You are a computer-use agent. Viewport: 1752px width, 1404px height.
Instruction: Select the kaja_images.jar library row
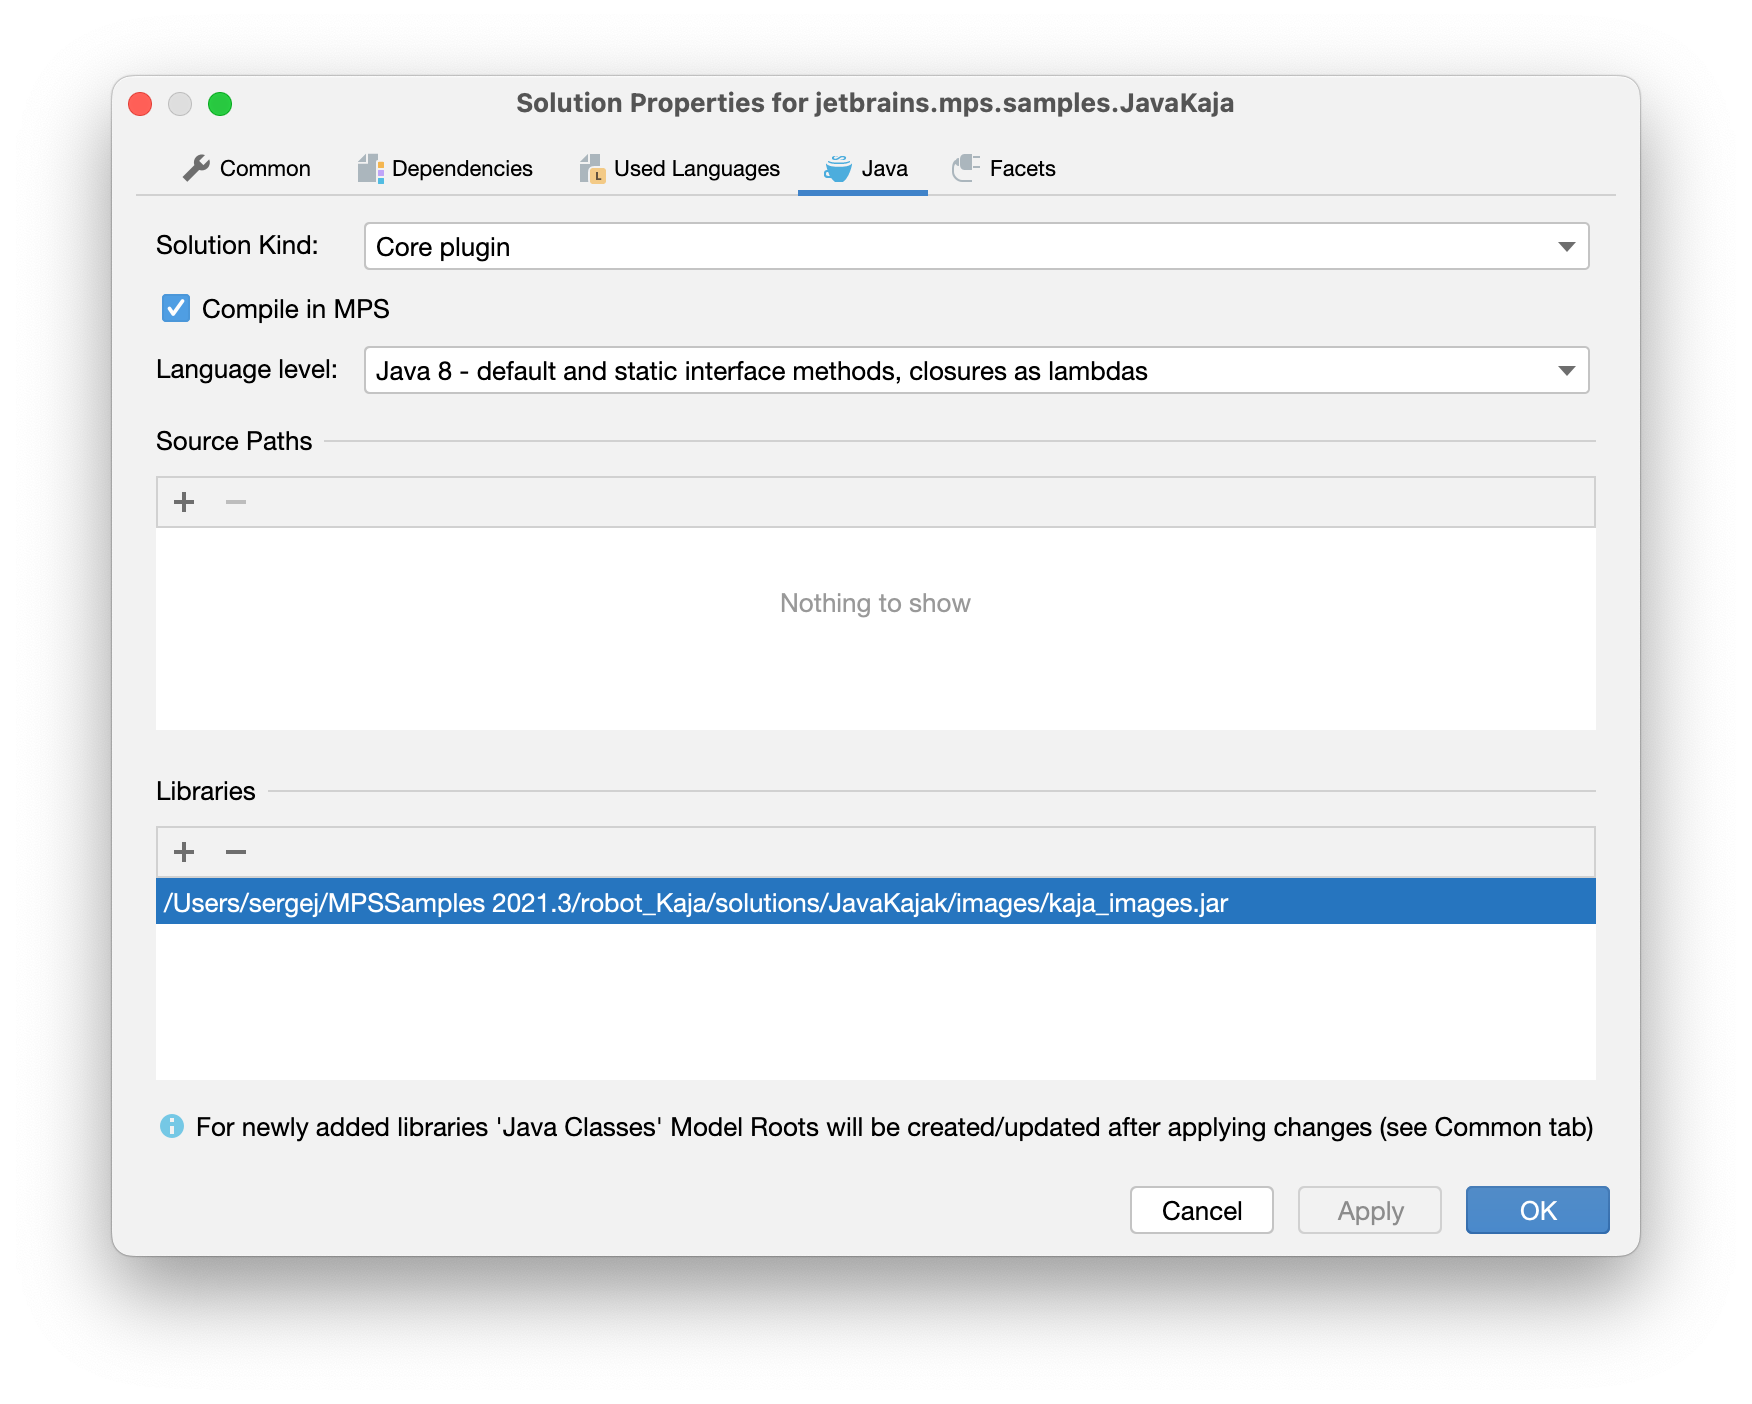876,902
